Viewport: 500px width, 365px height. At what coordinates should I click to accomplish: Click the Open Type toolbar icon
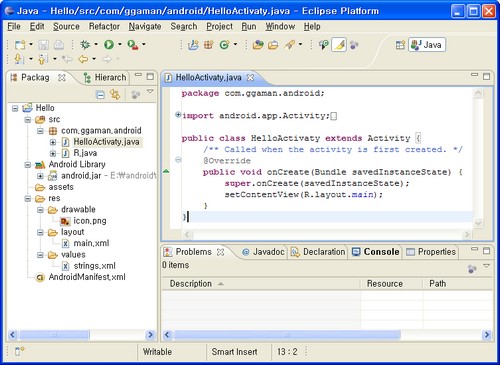pos(258,45)
